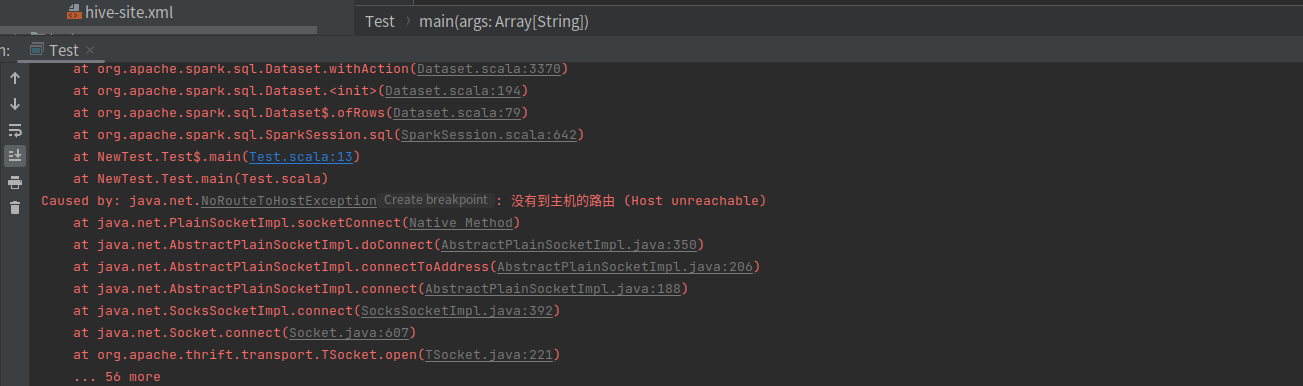This screenshot has height=386, width=1303.
Task: Click the Up the Stack Trace arrow
Action: pos(15,78)
